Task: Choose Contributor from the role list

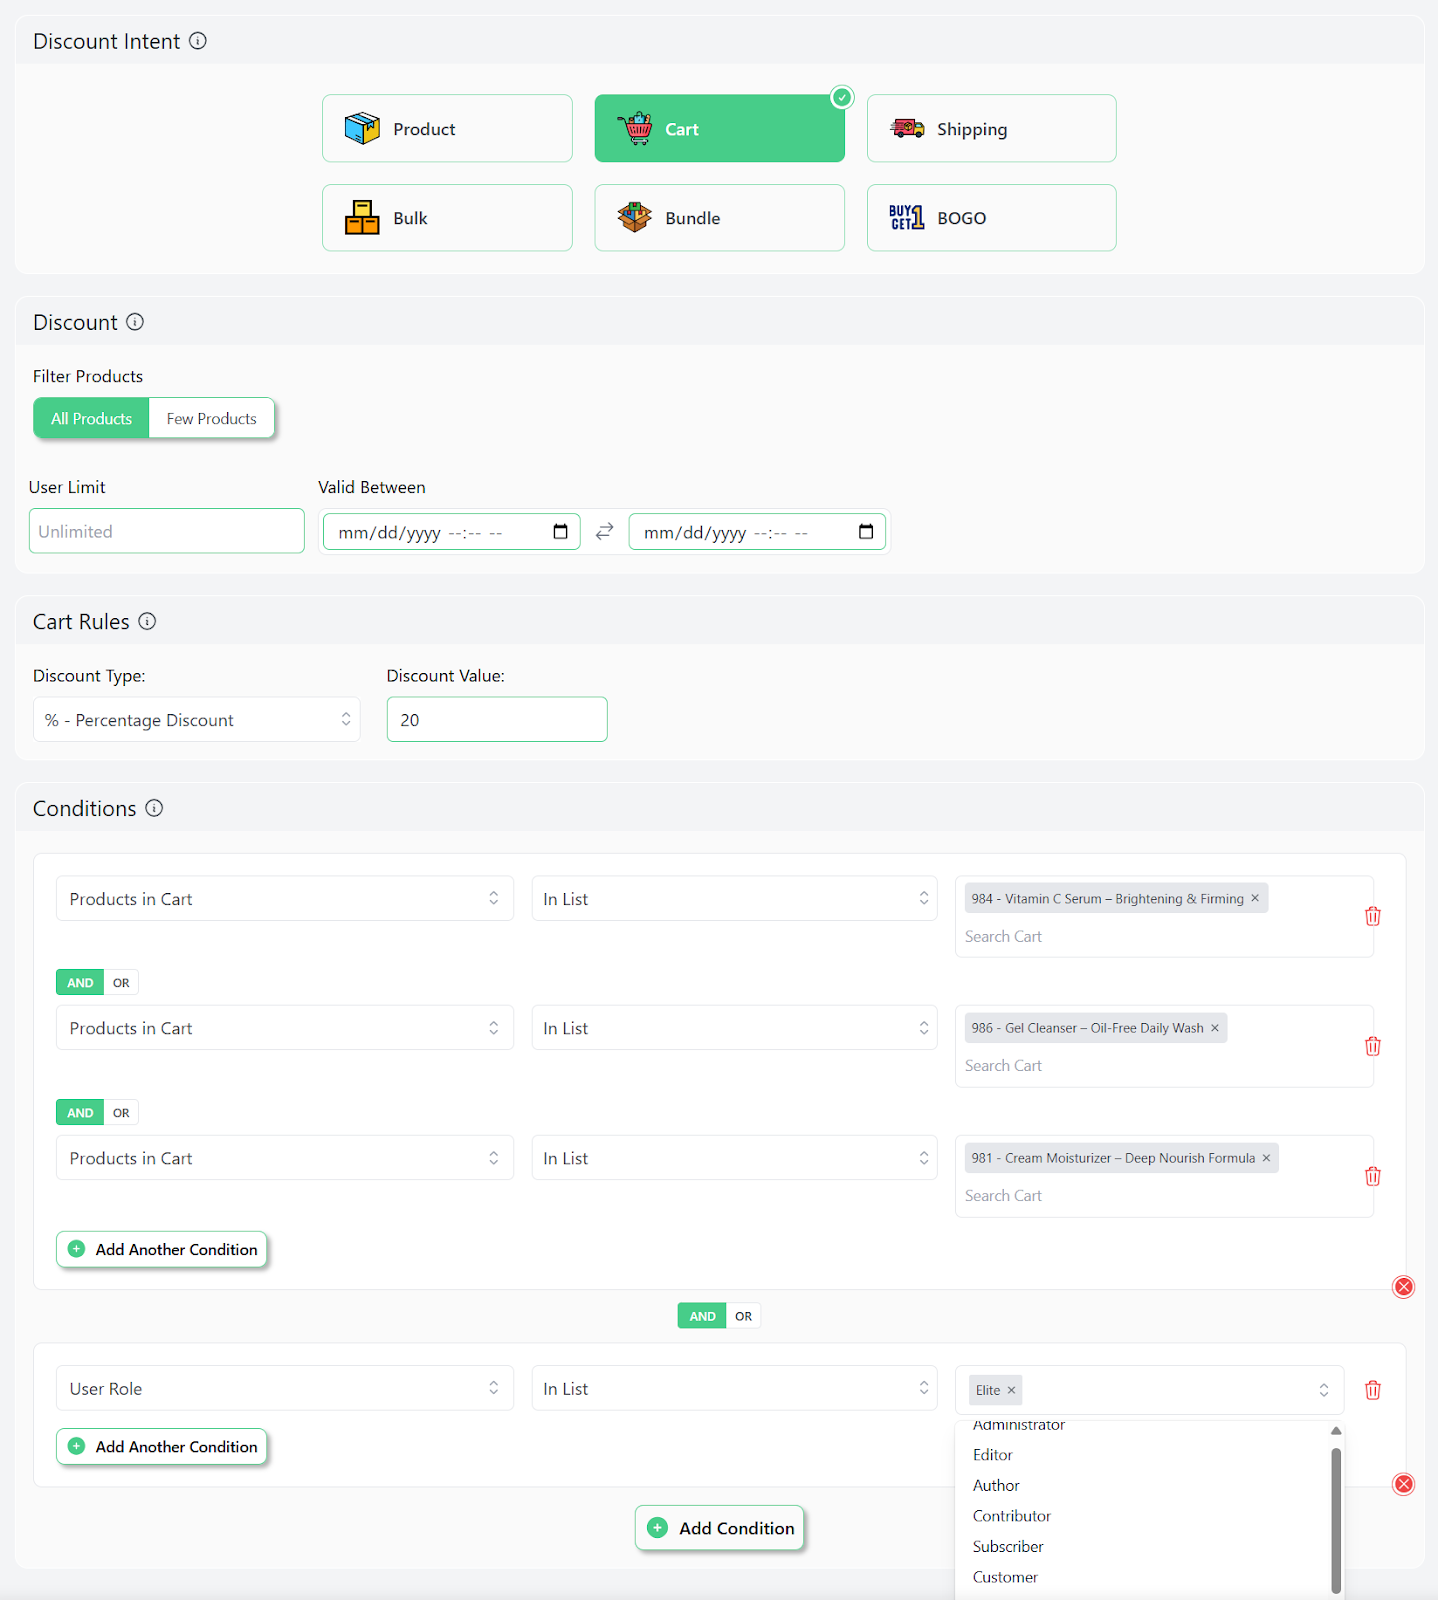Action: [1143, 1516]
